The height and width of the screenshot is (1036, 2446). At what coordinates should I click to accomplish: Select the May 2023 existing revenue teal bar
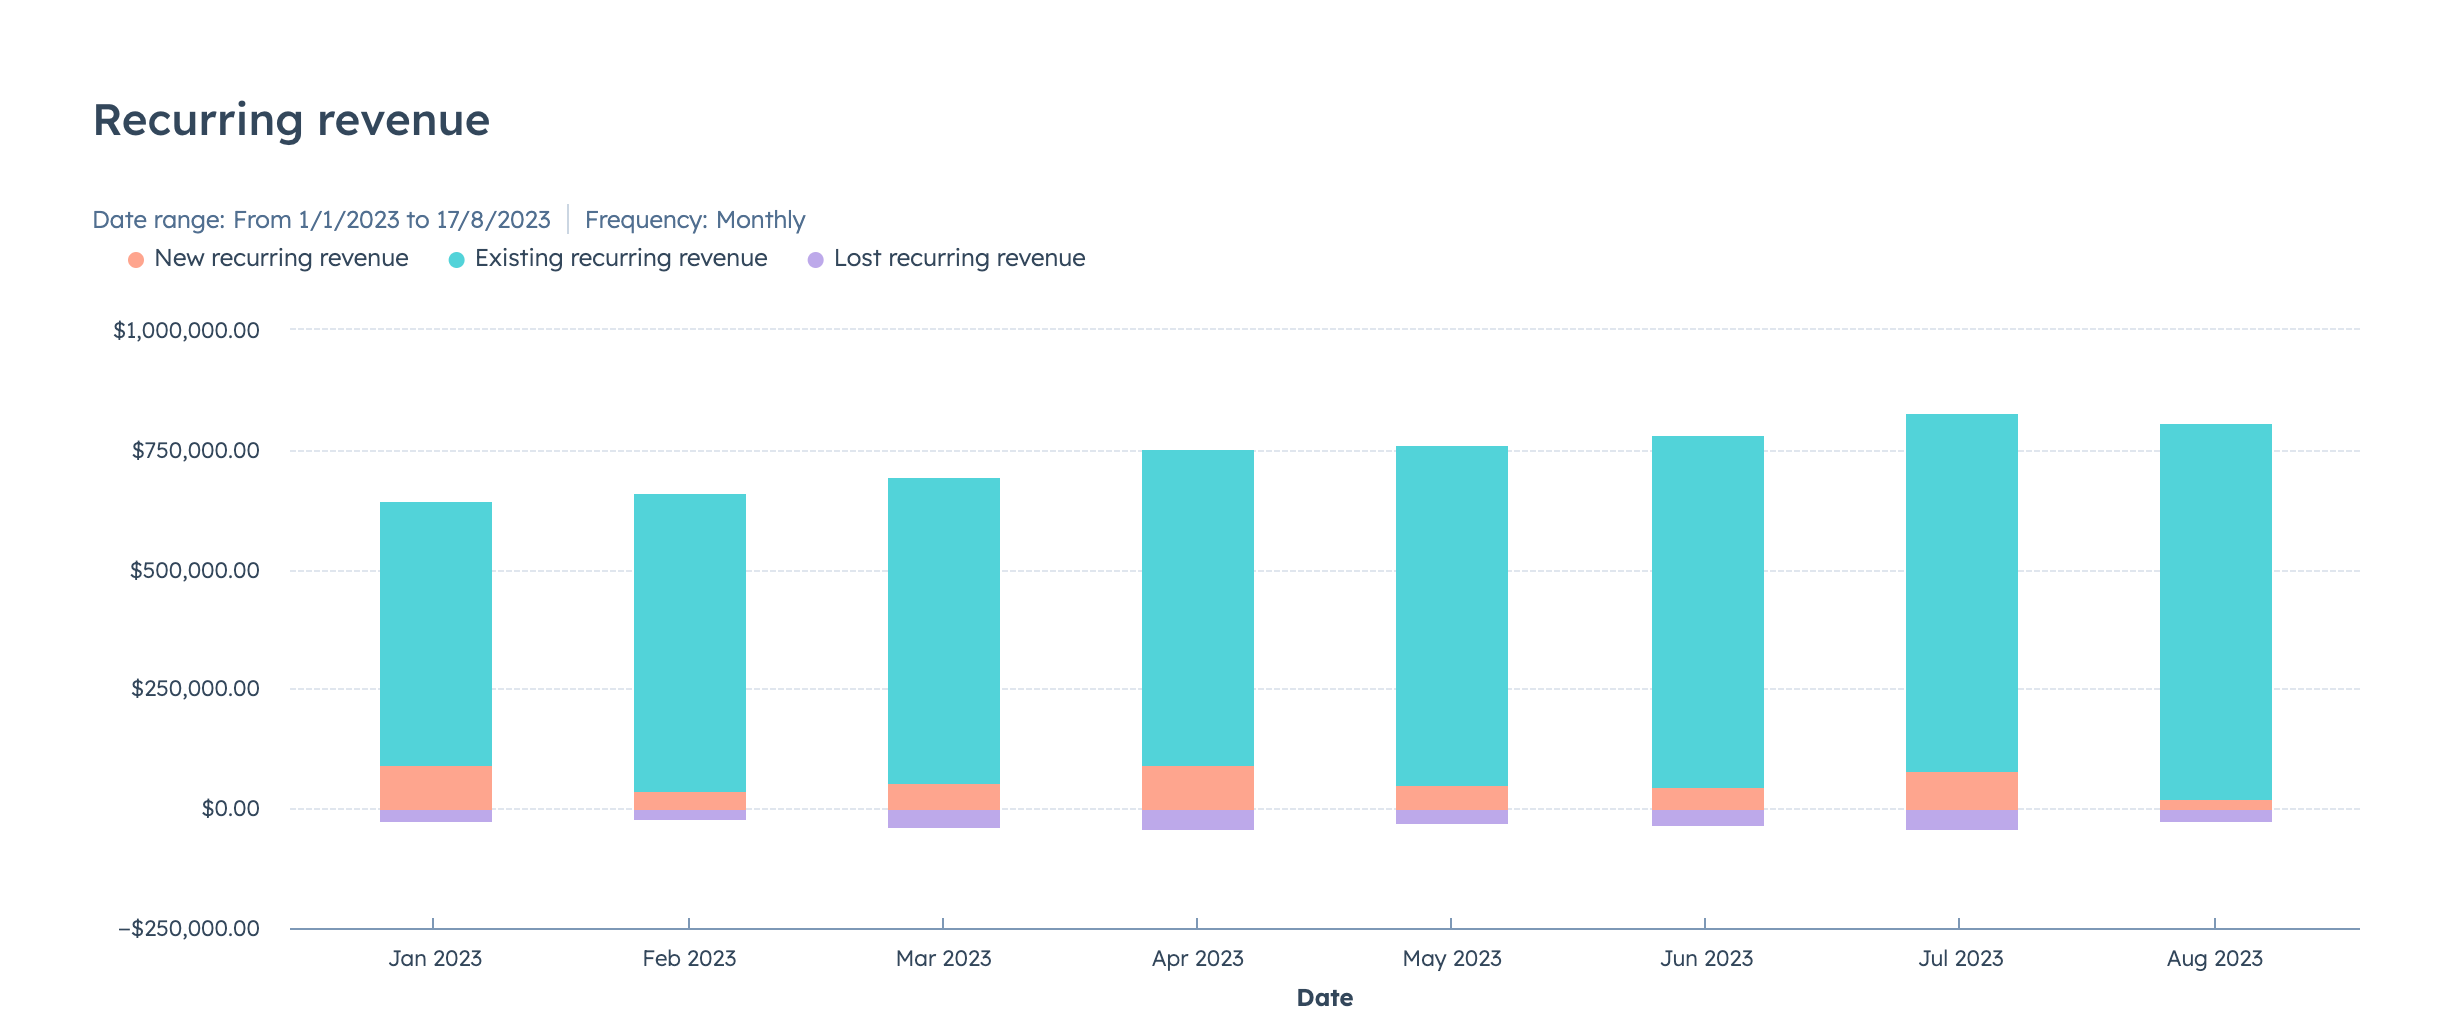pos(1452,616)
